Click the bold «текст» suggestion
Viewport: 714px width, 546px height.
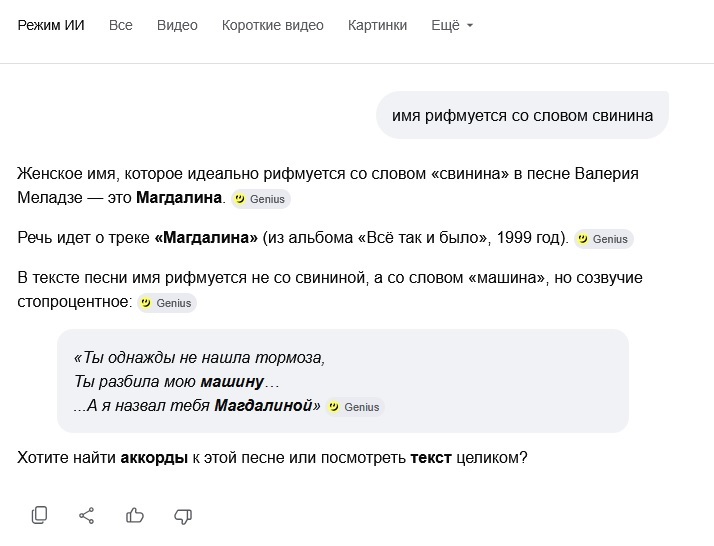[431, 457]
